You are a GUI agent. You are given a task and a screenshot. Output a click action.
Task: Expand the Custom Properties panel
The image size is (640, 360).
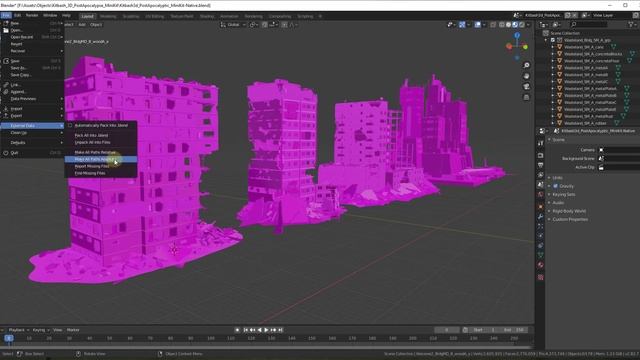click(x=570, y=220)
